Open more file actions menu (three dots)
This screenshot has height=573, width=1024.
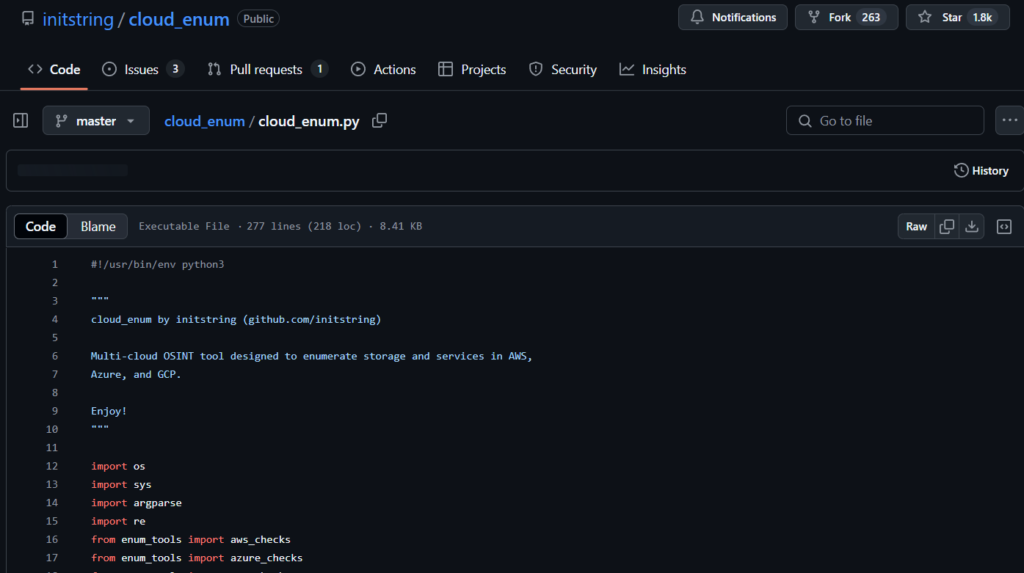pos(1010,121)
